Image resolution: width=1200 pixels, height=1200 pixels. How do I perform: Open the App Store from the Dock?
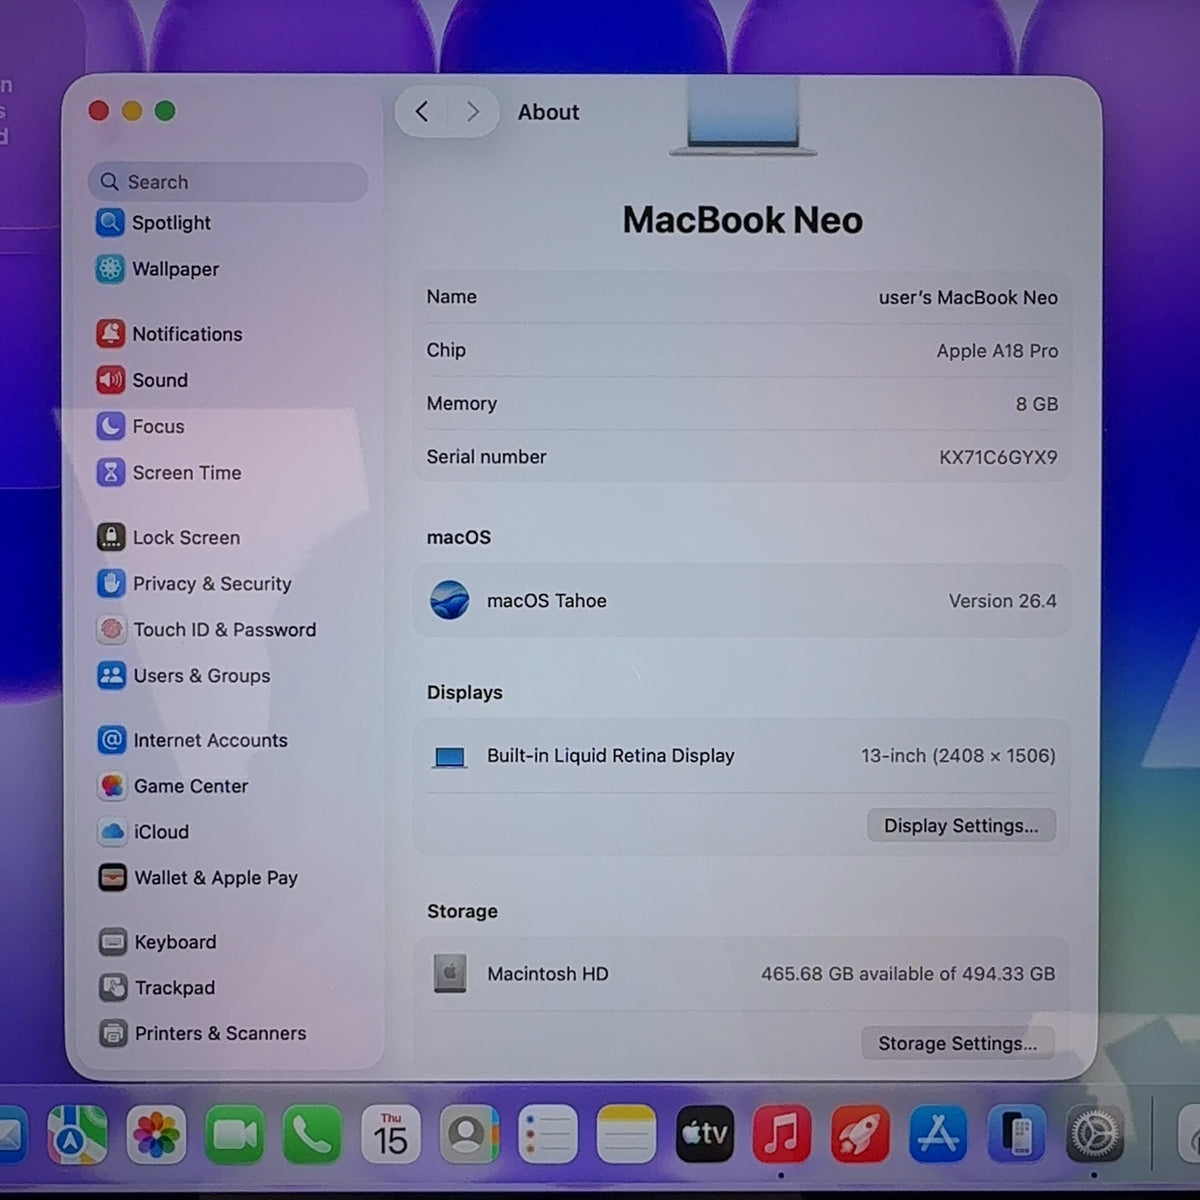click(938, 1134)
